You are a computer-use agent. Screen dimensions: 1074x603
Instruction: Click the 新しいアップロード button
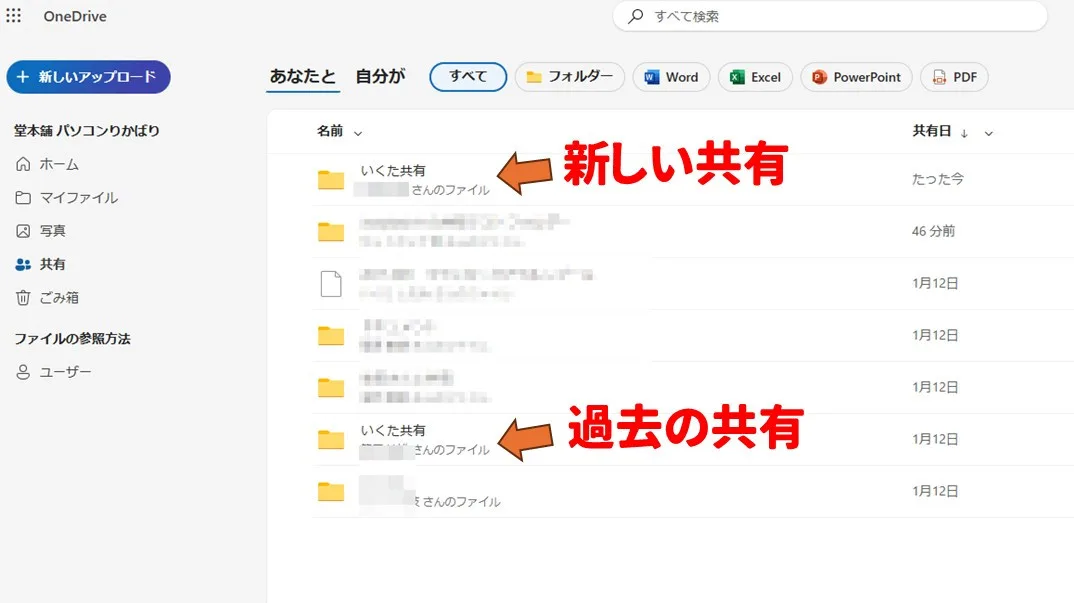(x=88, y=76)
